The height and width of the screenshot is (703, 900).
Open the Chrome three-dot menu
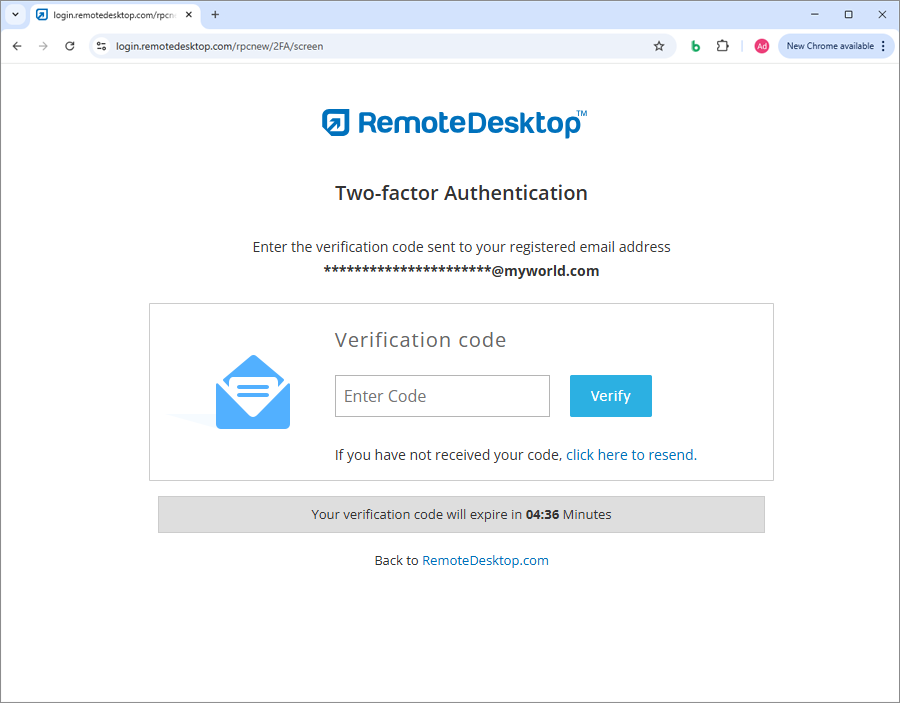883,46
